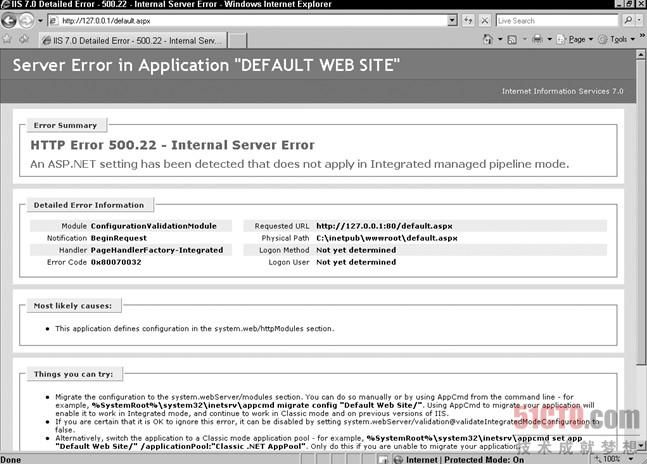Open the Tools menu
This screenshot has height=464, width=647.
pos(617,39)
